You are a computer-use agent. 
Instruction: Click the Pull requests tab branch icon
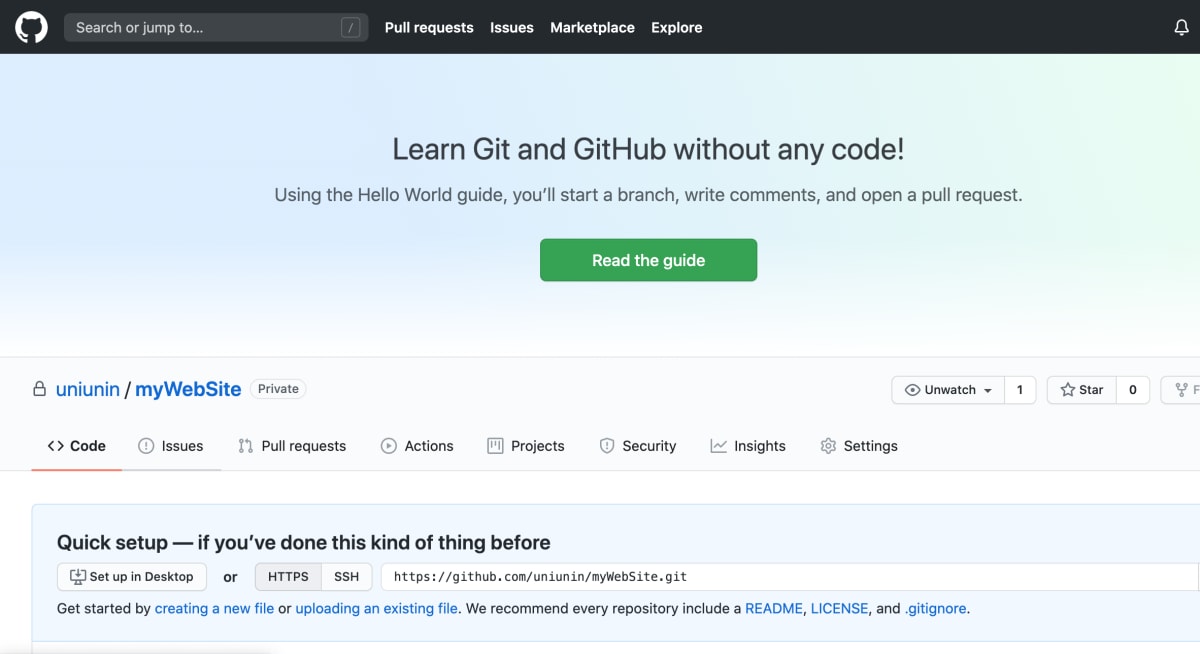[245, 446]
